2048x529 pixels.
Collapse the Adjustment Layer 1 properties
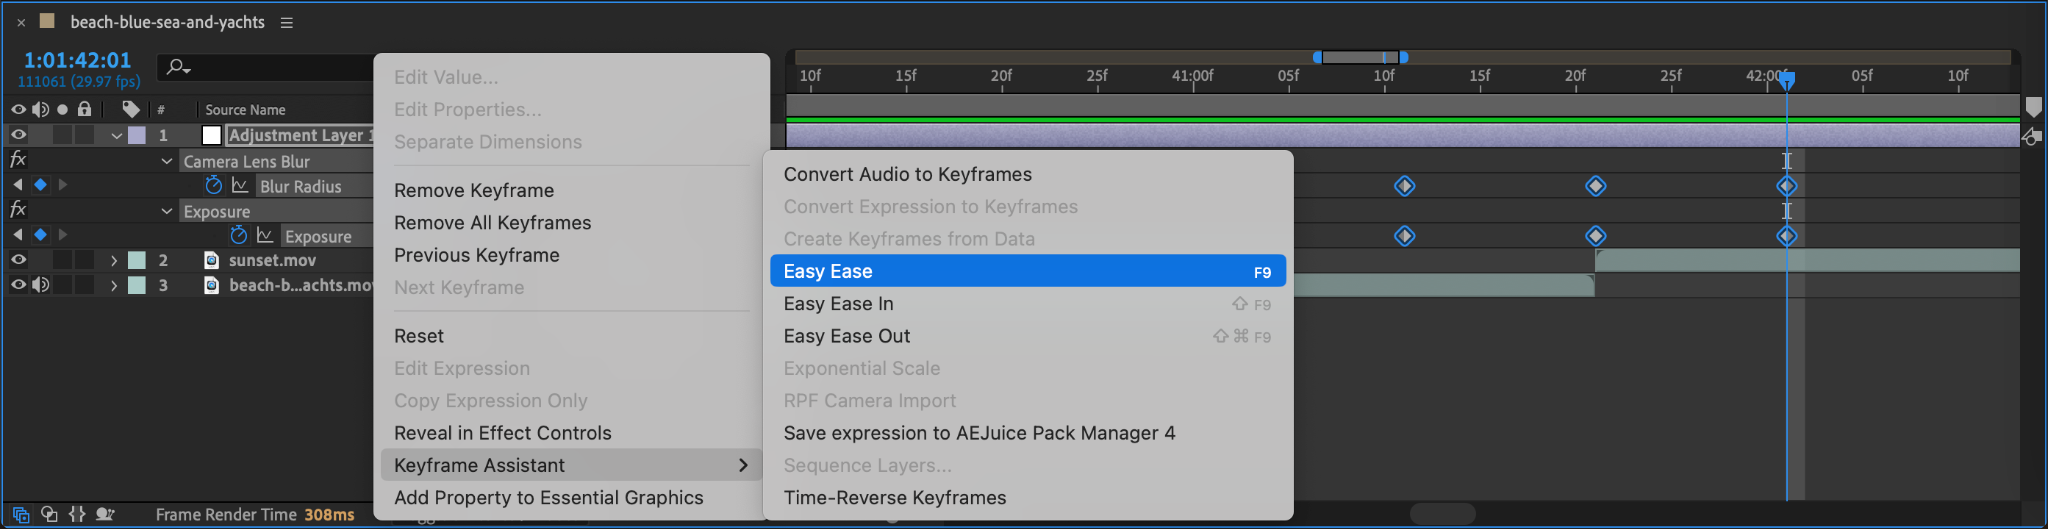pos(117,135)
